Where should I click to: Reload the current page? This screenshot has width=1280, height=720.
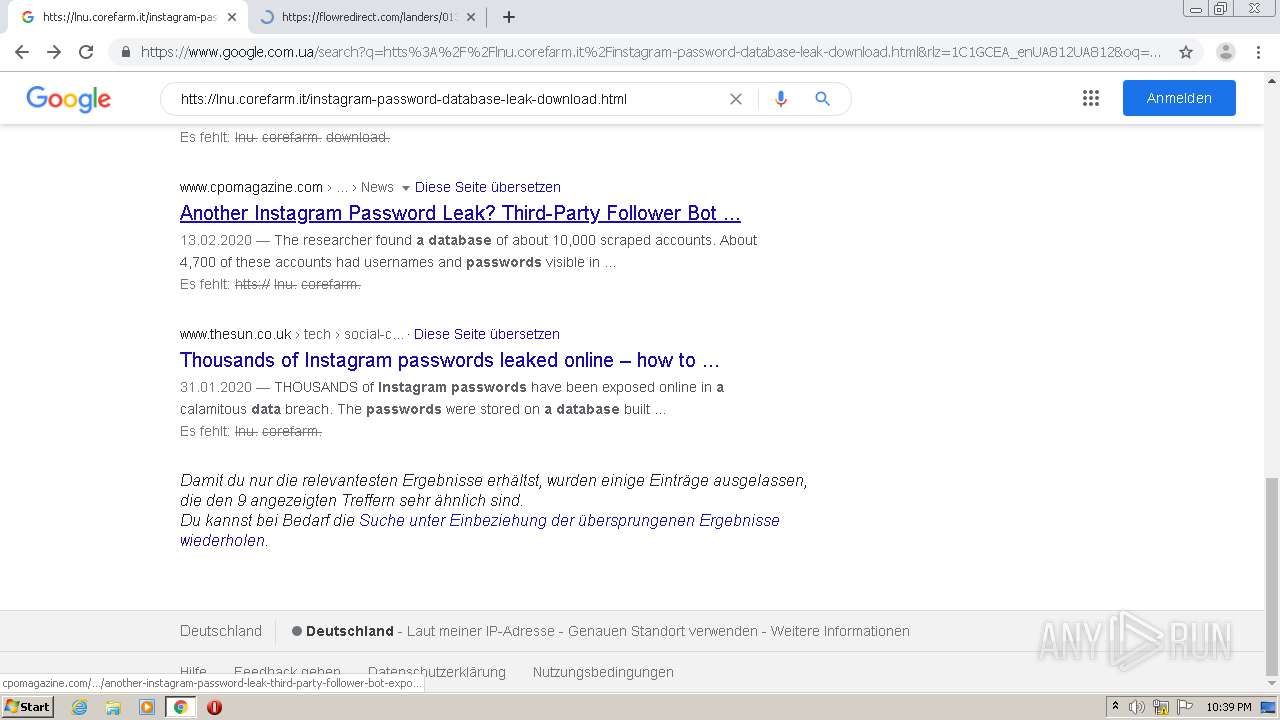(86, 52)
